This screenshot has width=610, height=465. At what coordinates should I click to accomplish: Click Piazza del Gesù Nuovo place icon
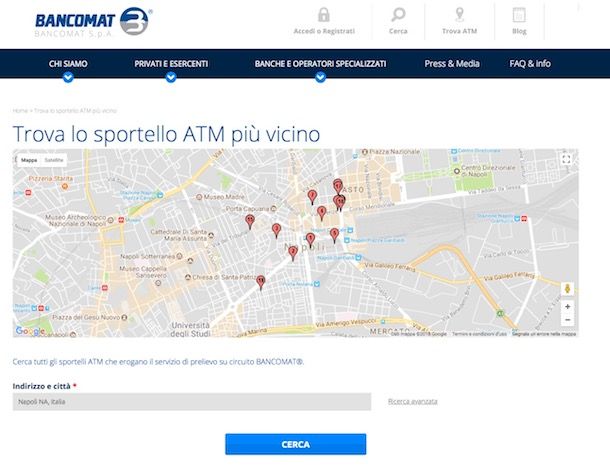[124, 318]
